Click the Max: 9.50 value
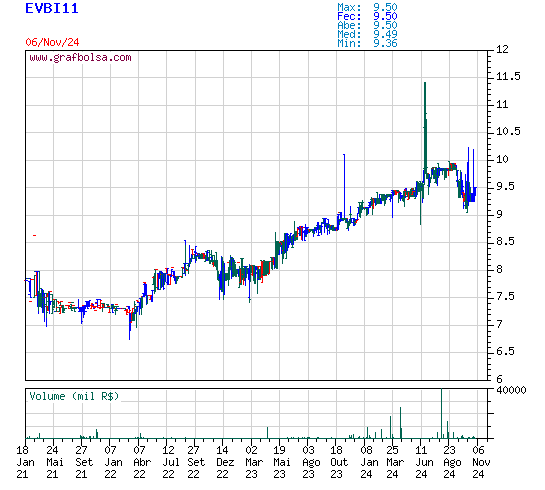Screen dimensions: 545x490 [367, 7]
